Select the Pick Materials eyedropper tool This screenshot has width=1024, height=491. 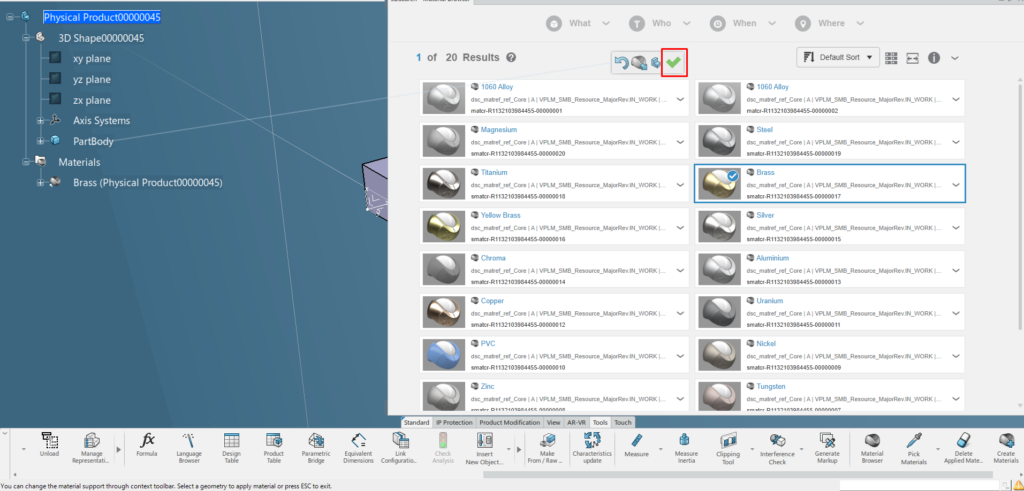tap(914, 447)
